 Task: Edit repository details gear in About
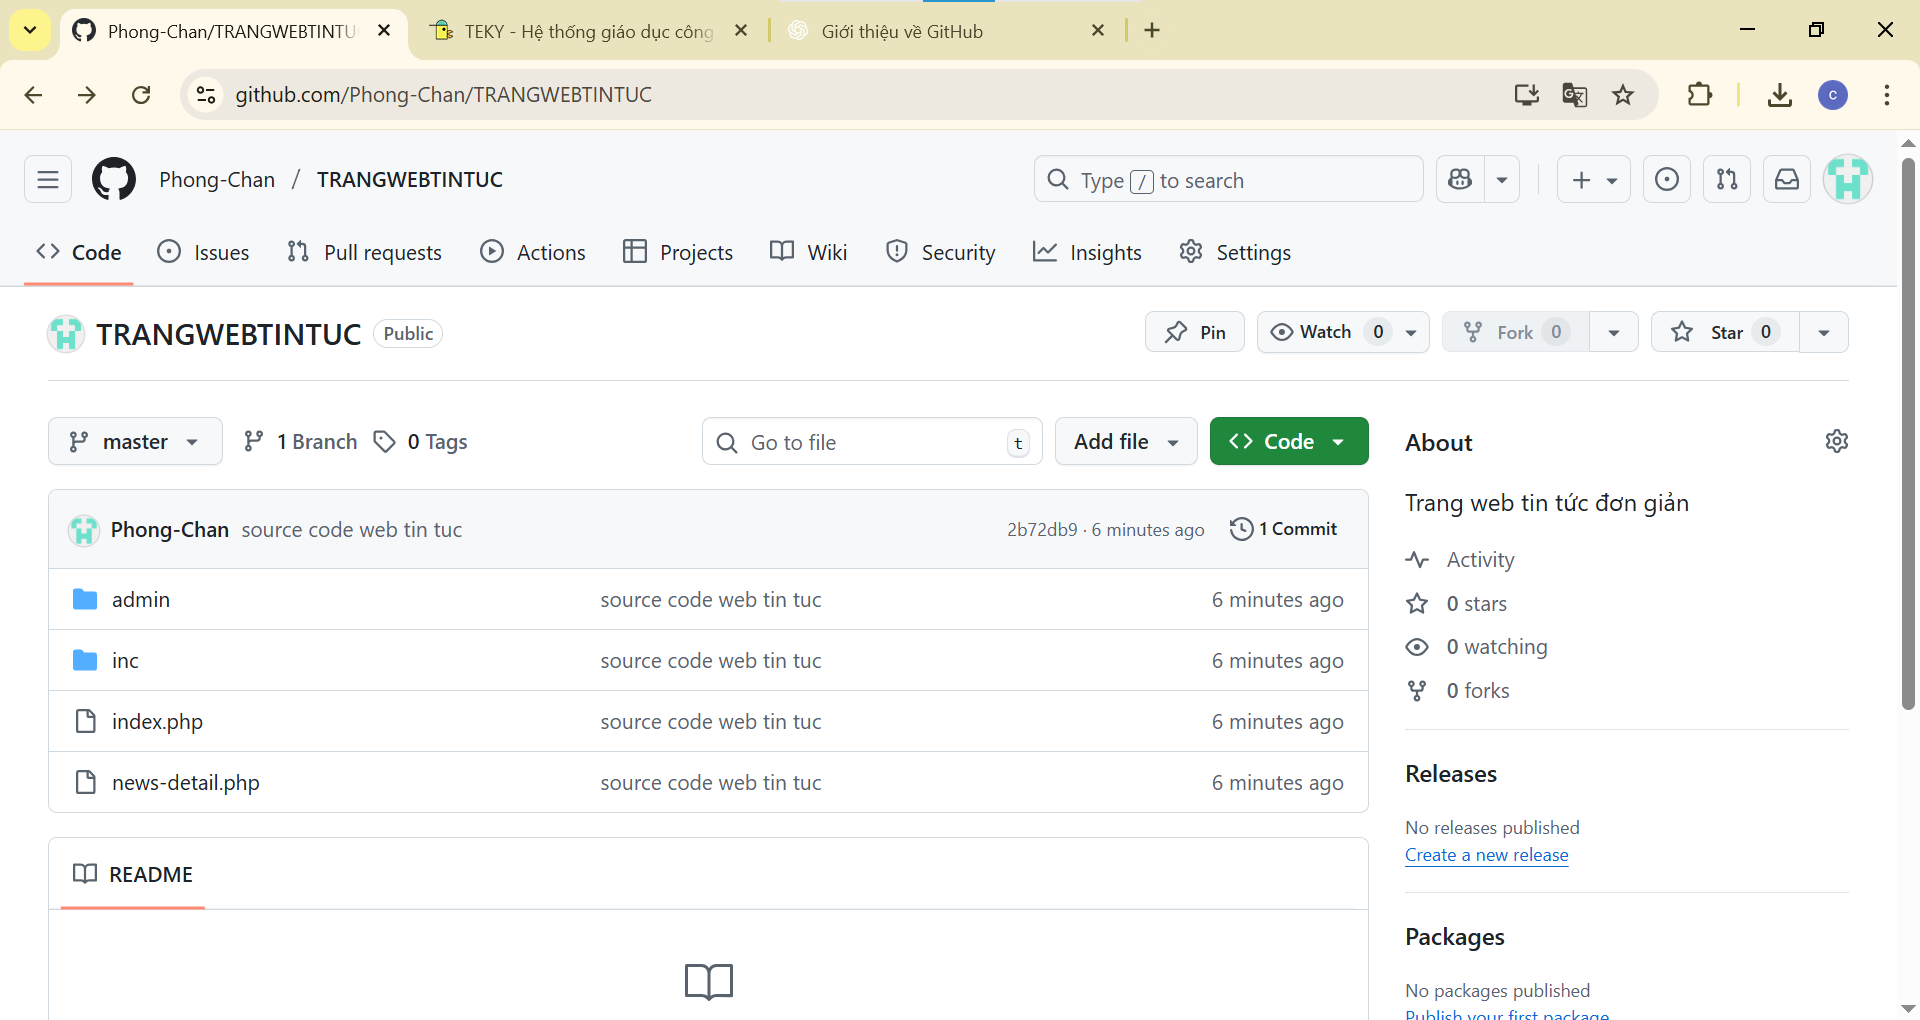click(1836, 441)
